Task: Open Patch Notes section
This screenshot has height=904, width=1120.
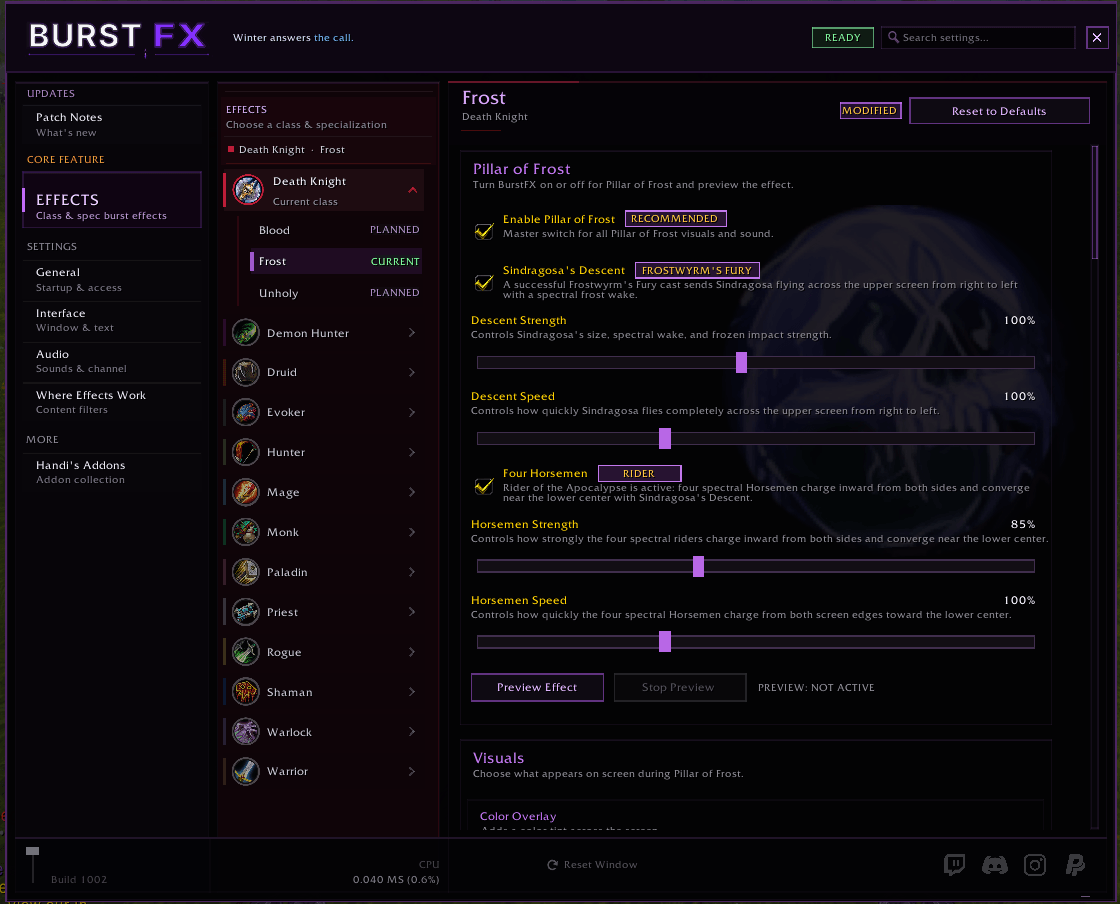Action: pos(112,124)
